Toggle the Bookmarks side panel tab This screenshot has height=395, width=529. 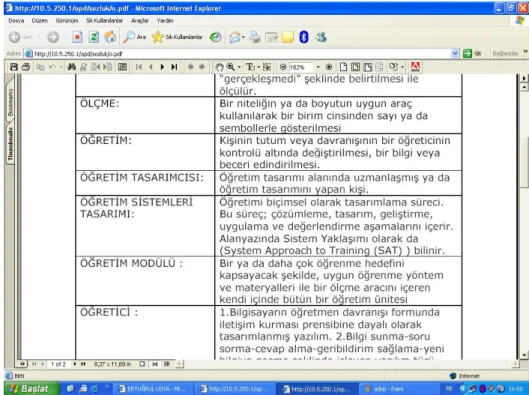10,102
